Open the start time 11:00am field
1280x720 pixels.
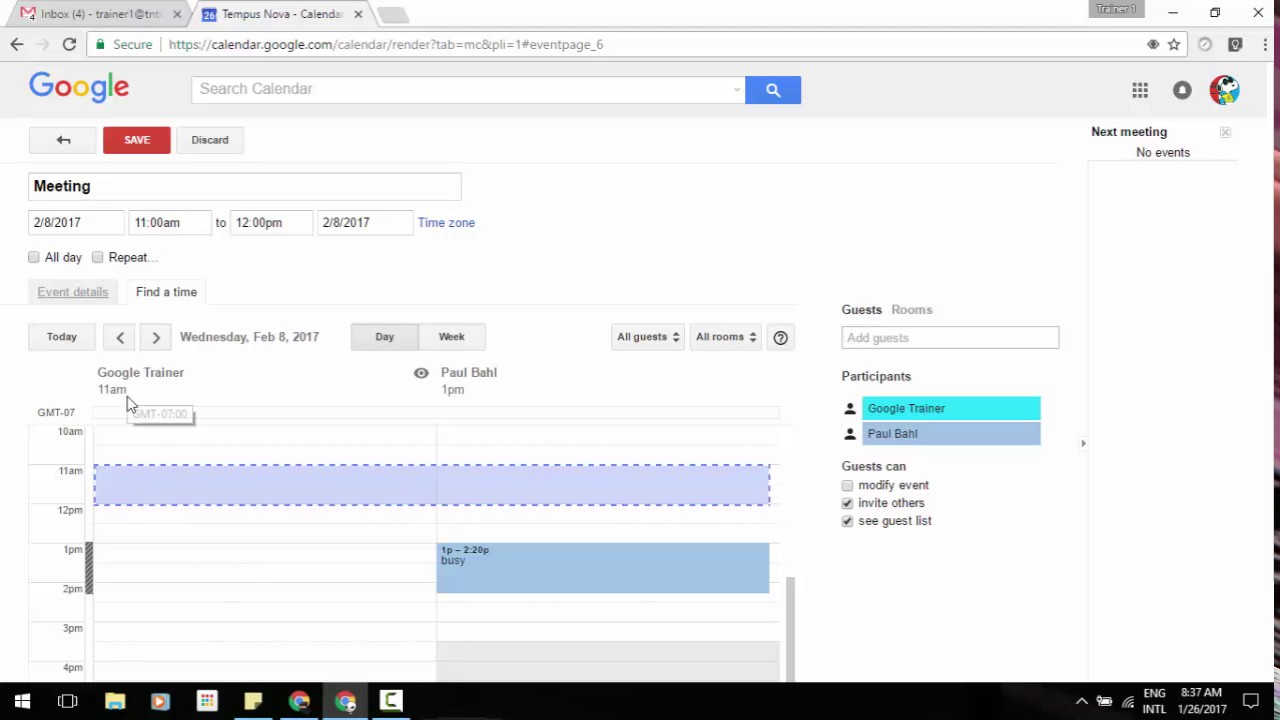pyautogui.click(x=170, y=223)
